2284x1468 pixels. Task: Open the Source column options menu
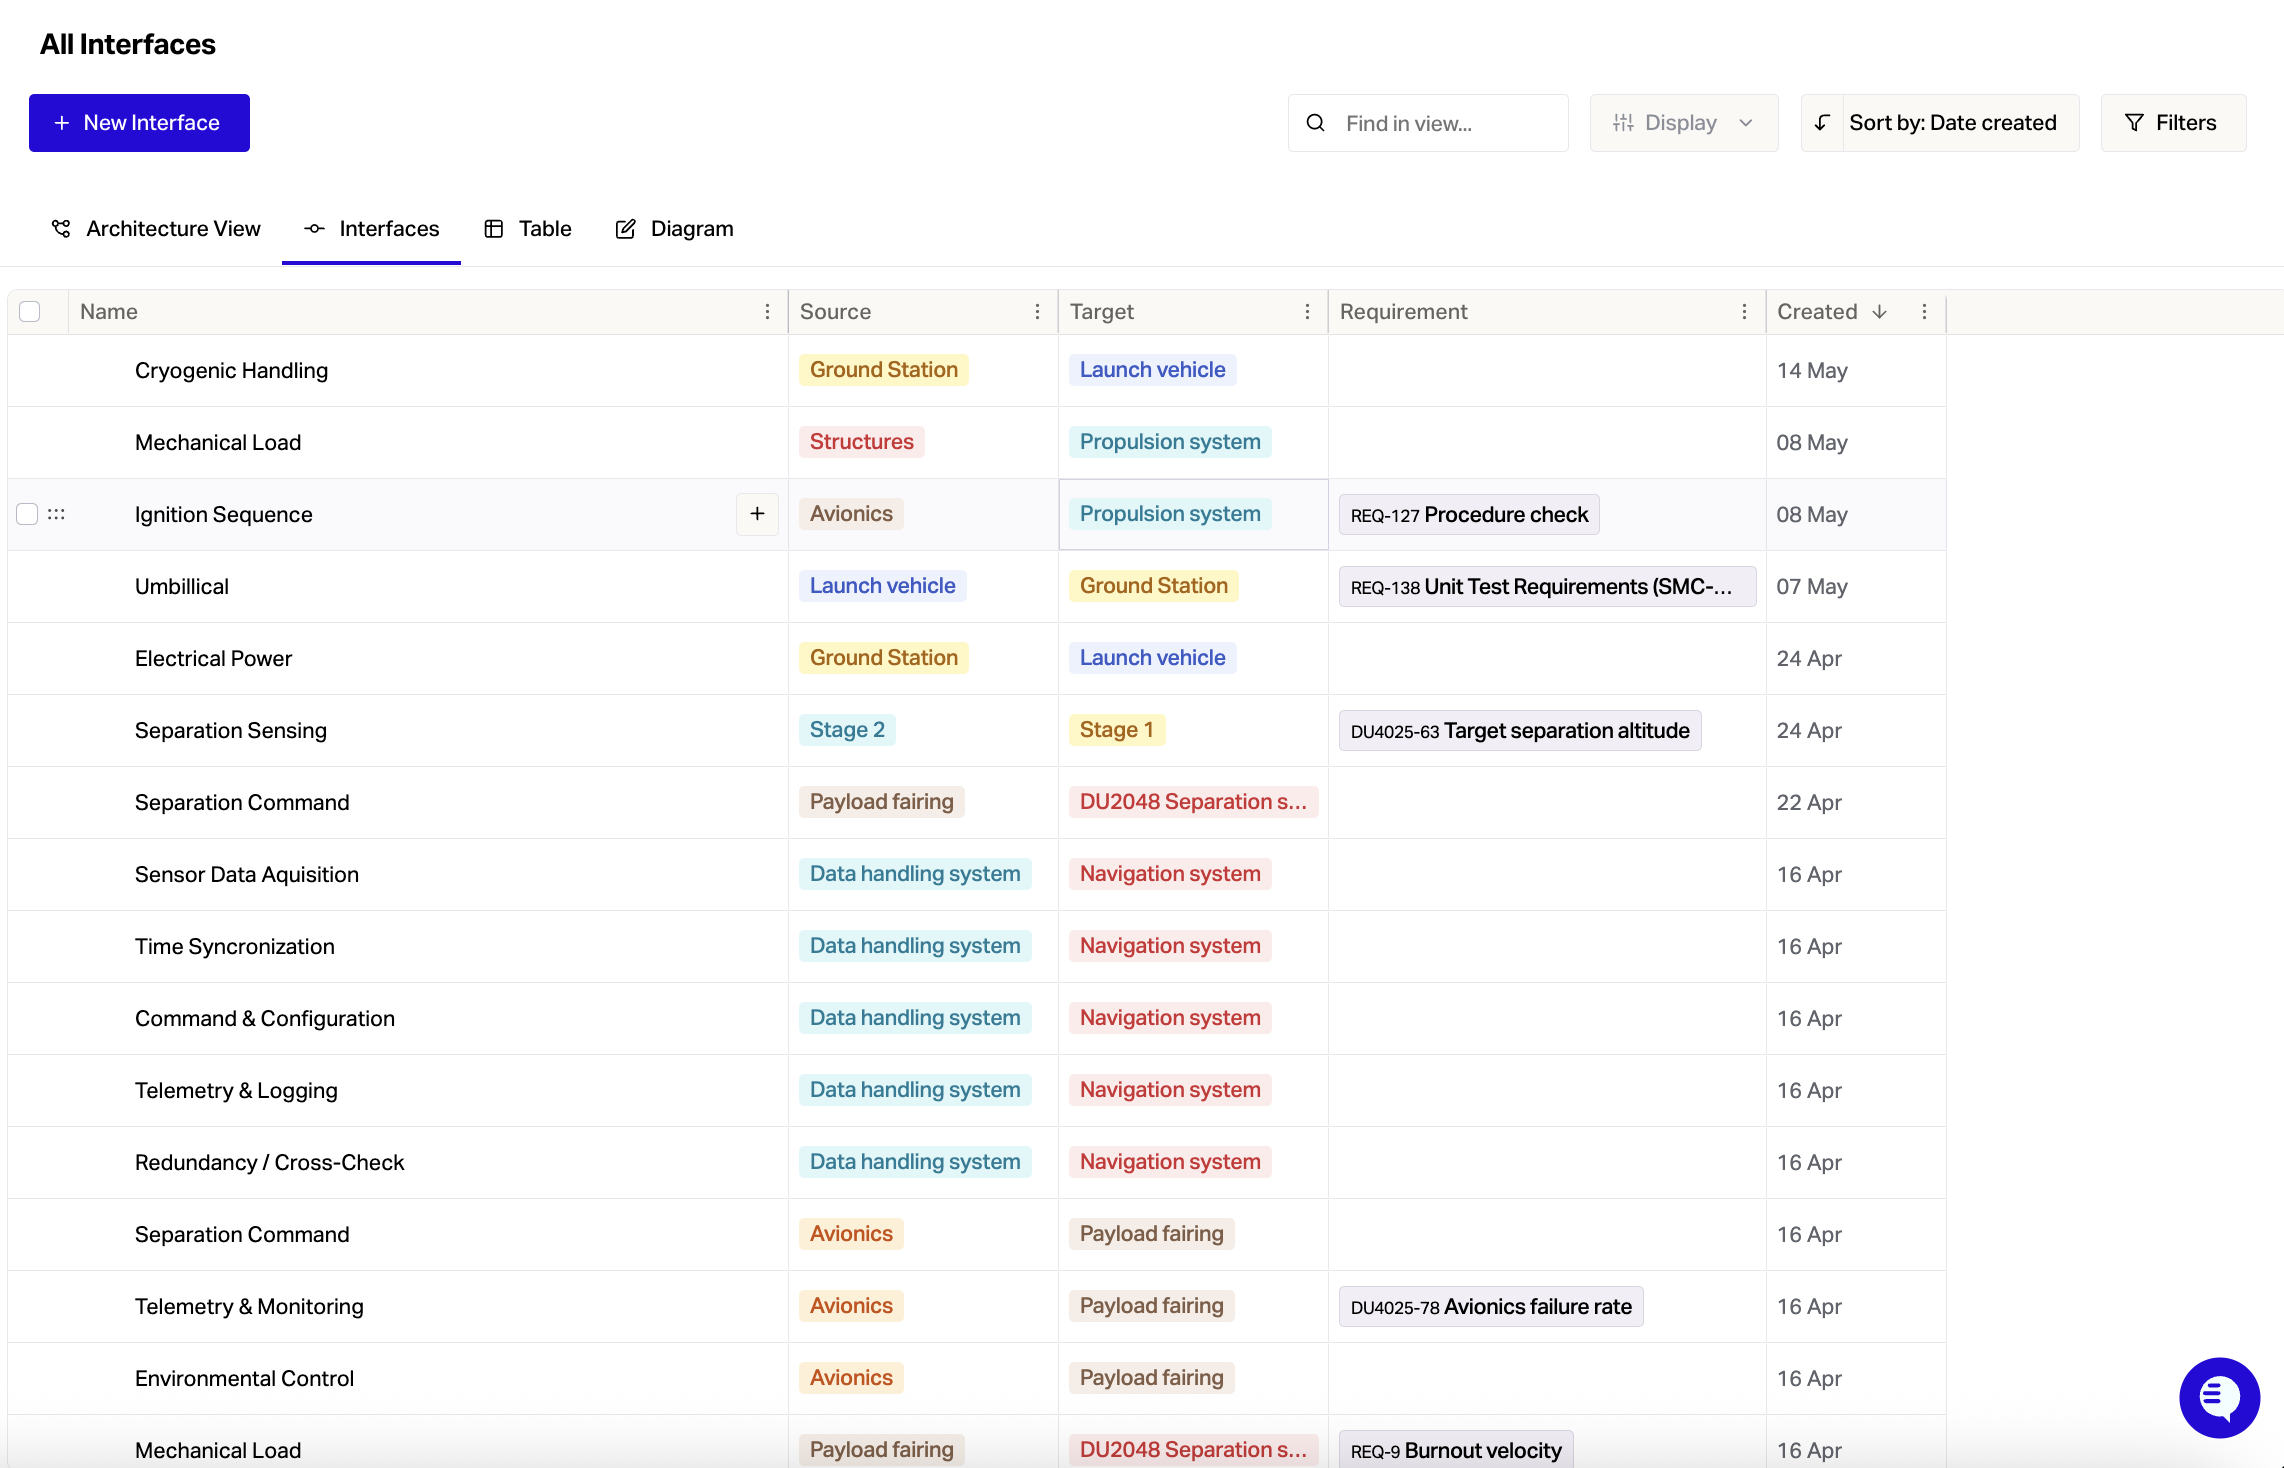pos(1037,312)
